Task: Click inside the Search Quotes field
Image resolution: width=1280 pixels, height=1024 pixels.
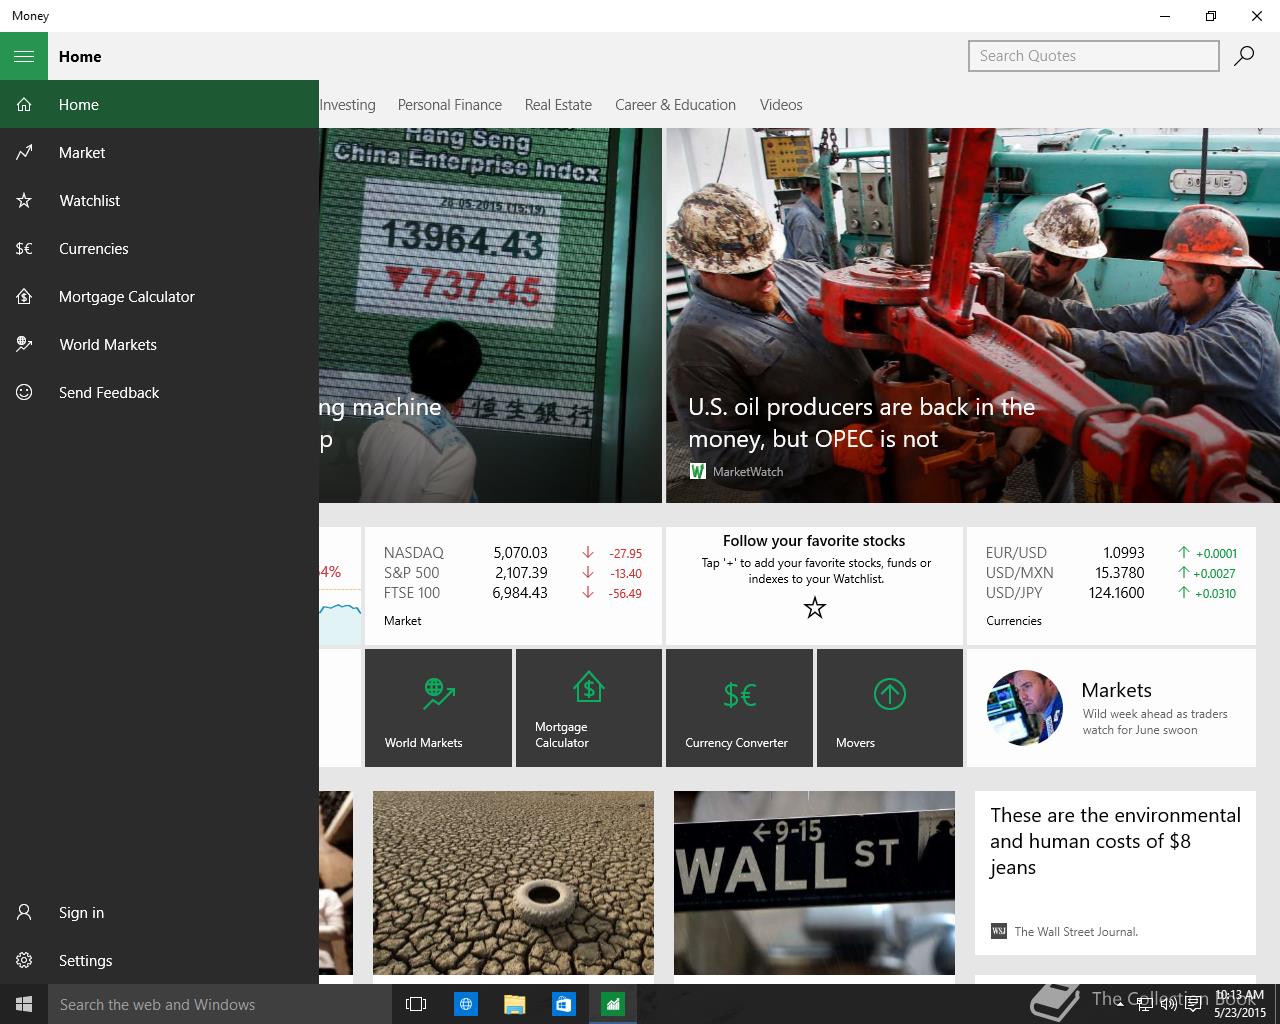Action: (x=1094, y=56)
